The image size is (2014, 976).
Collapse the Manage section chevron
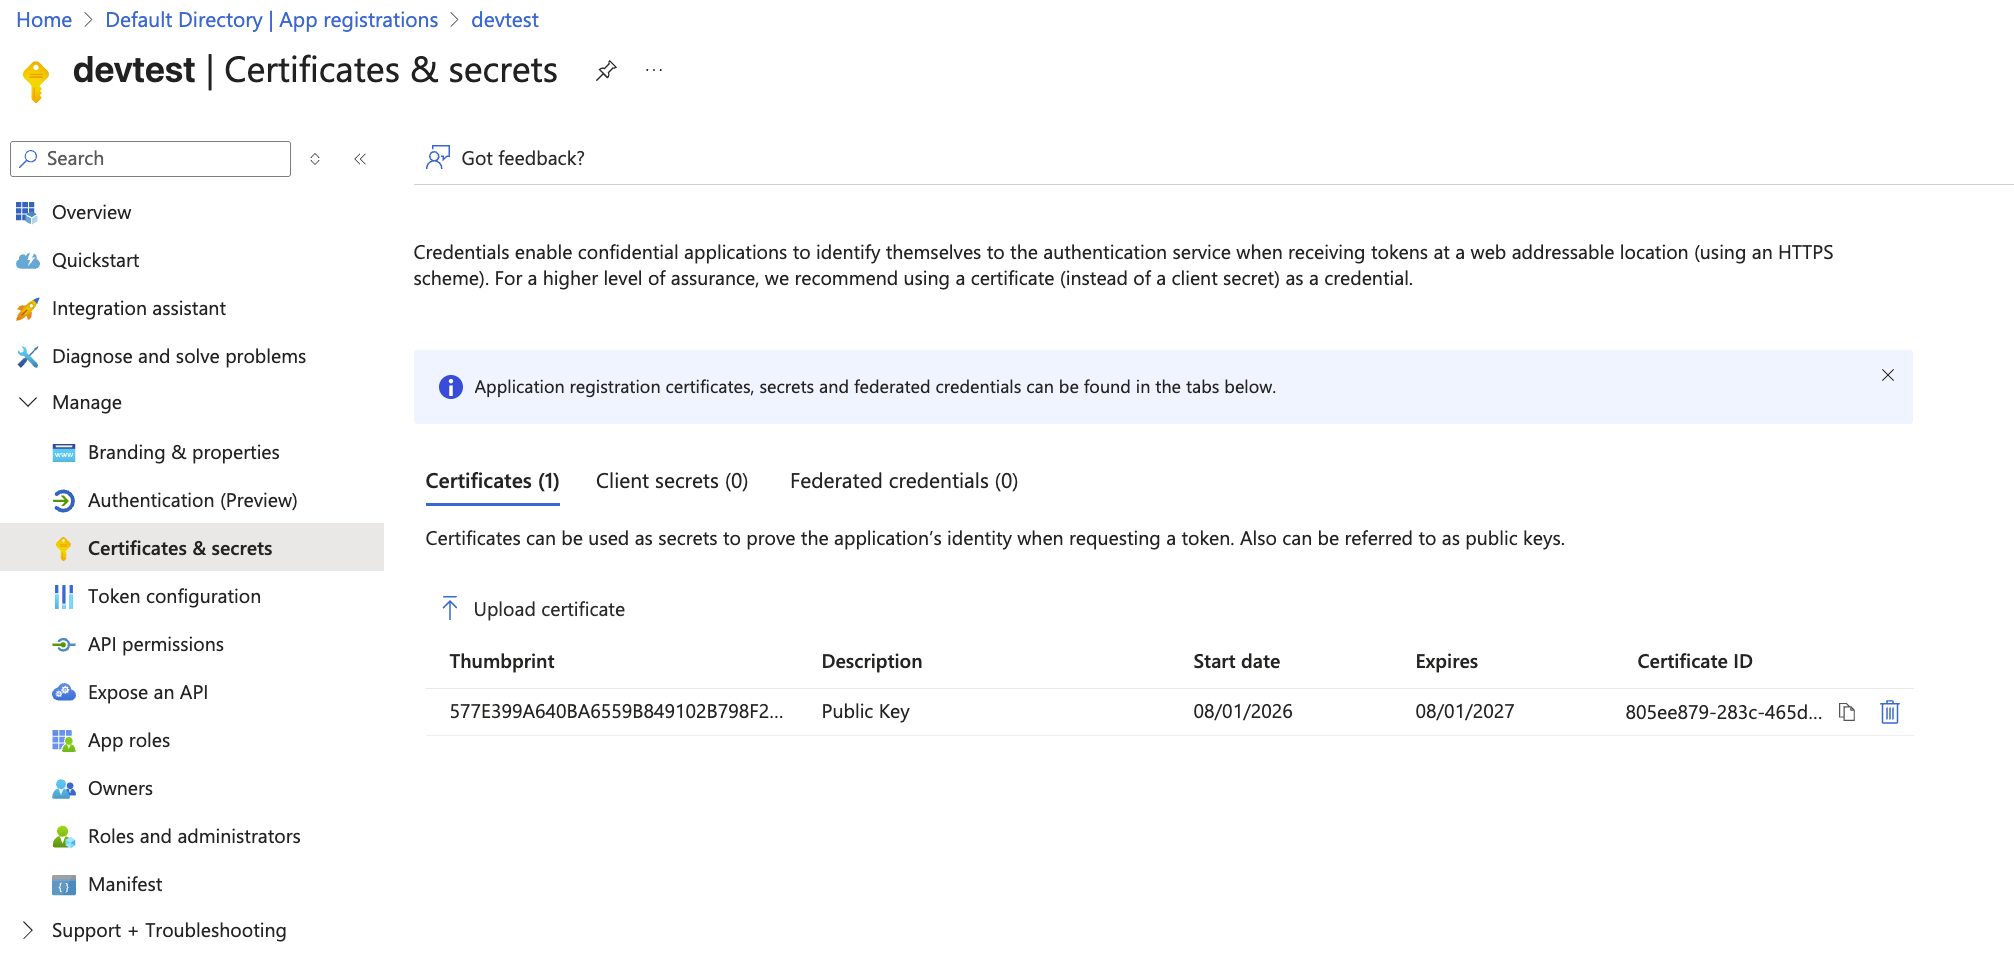(27, 402)
